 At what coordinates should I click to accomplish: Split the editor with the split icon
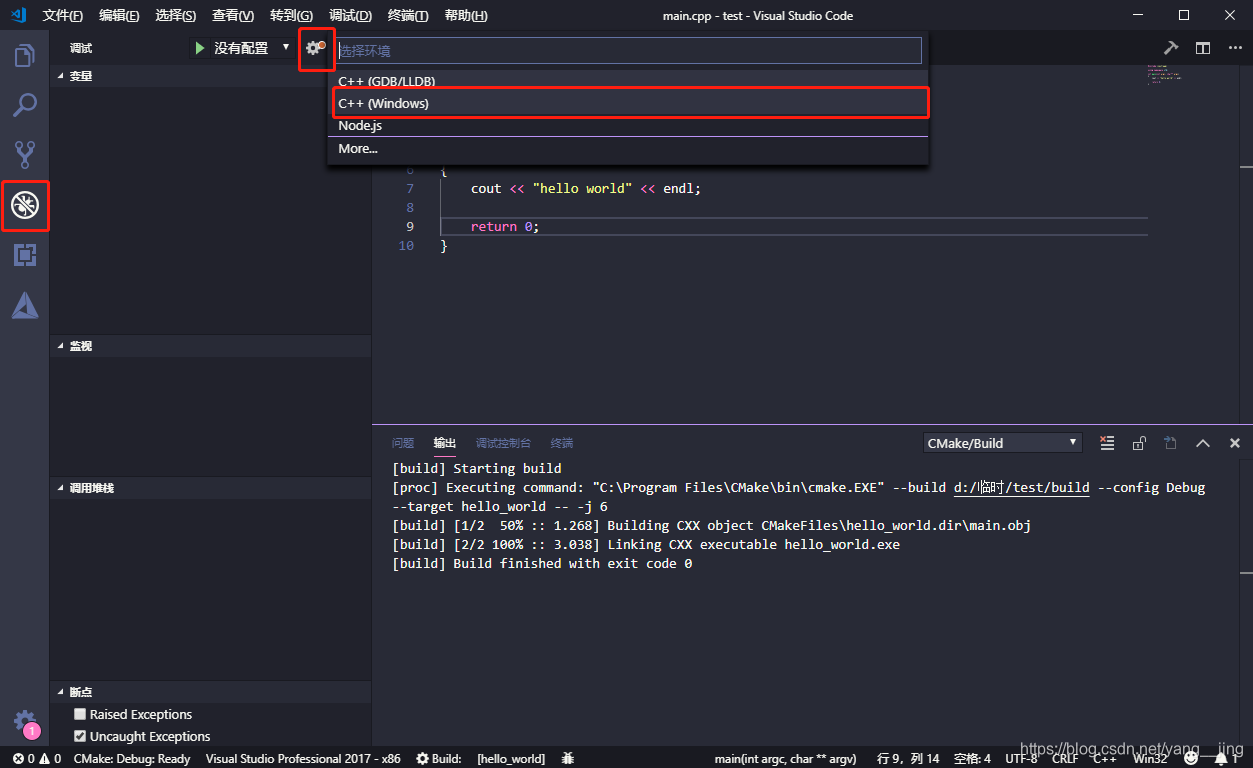pyautogui.click(x=1203, y=48)
